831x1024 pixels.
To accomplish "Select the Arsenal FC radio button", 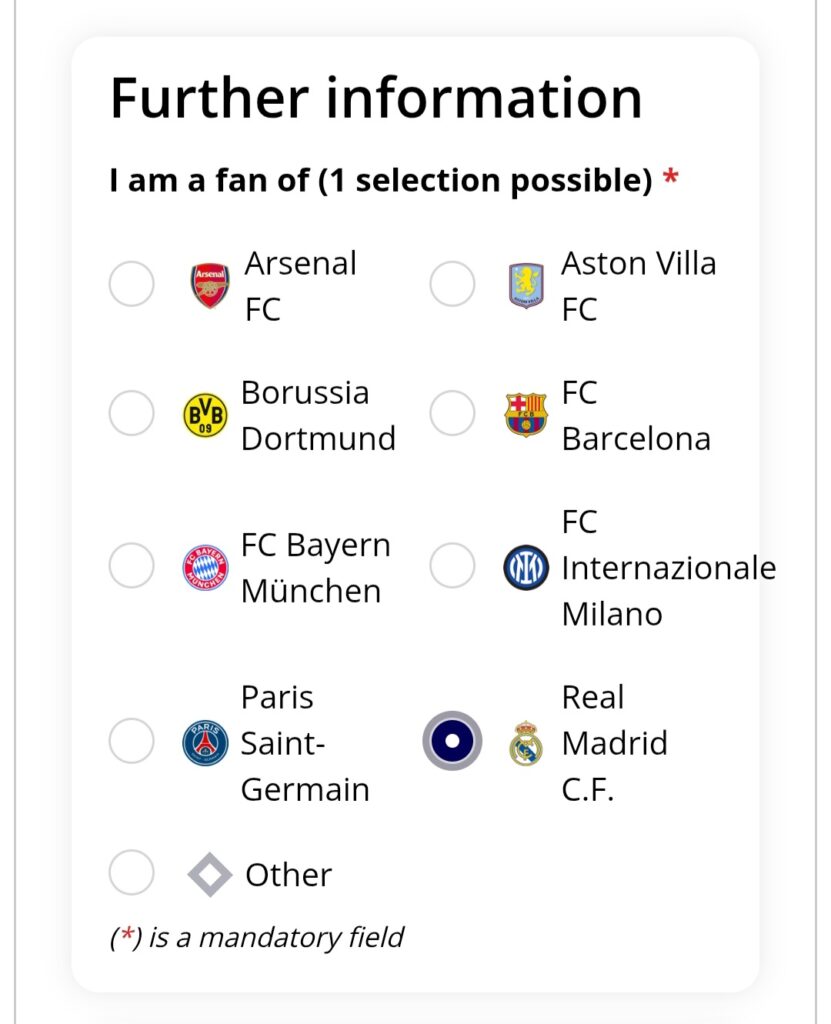I will coord(131,284).
